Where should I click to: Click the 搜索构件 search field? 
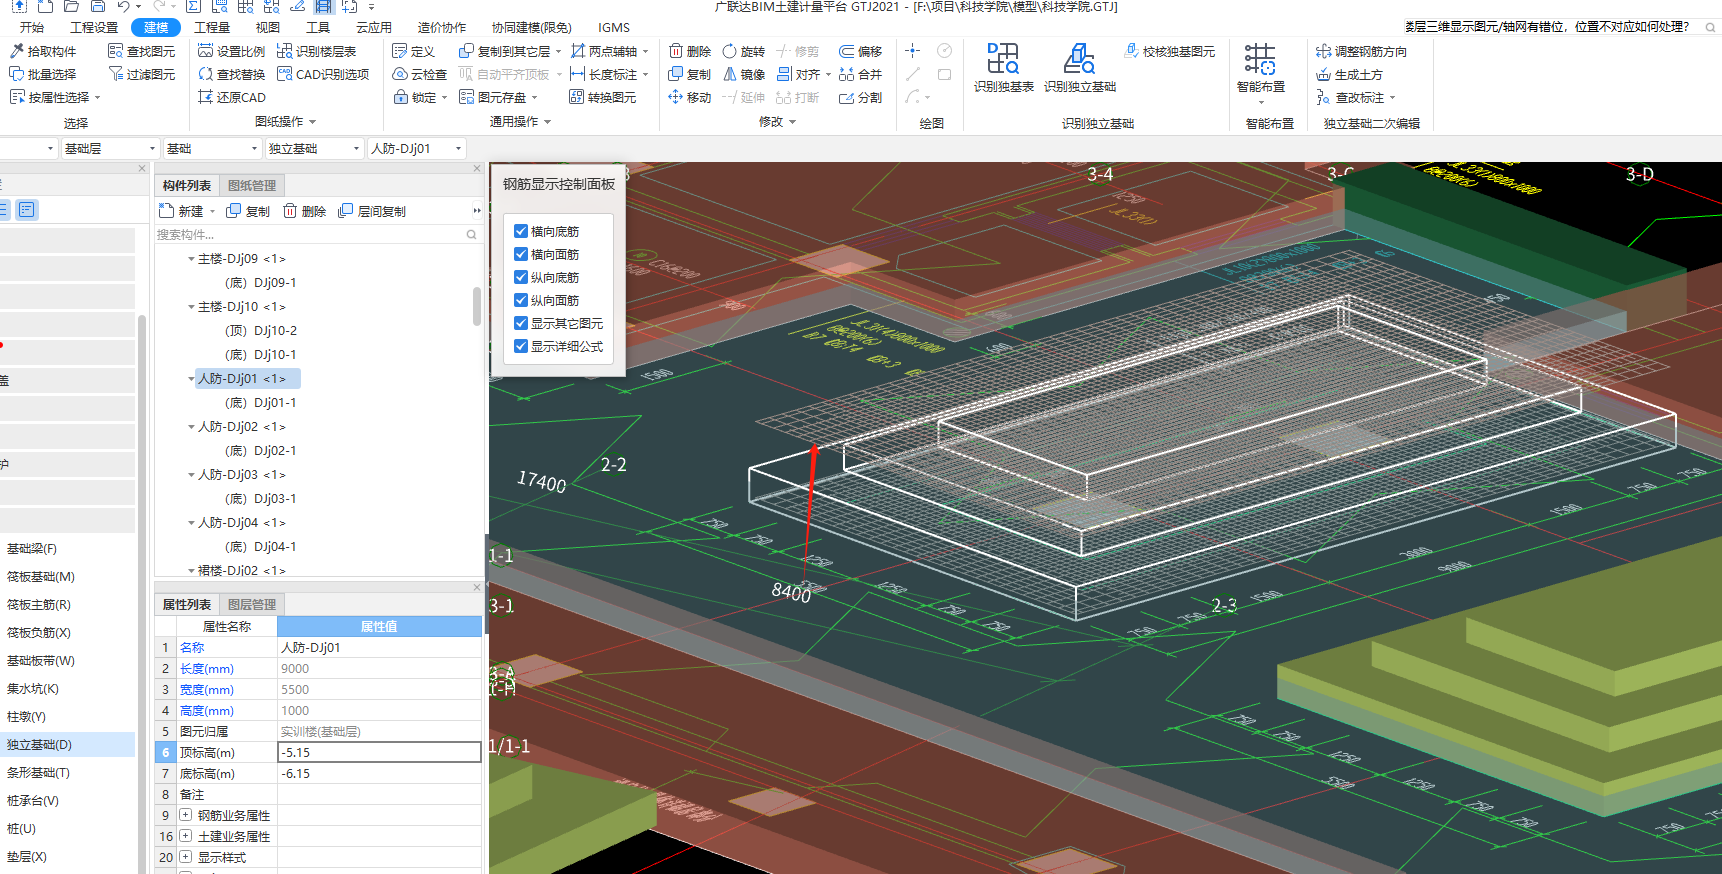pos(317,235)
